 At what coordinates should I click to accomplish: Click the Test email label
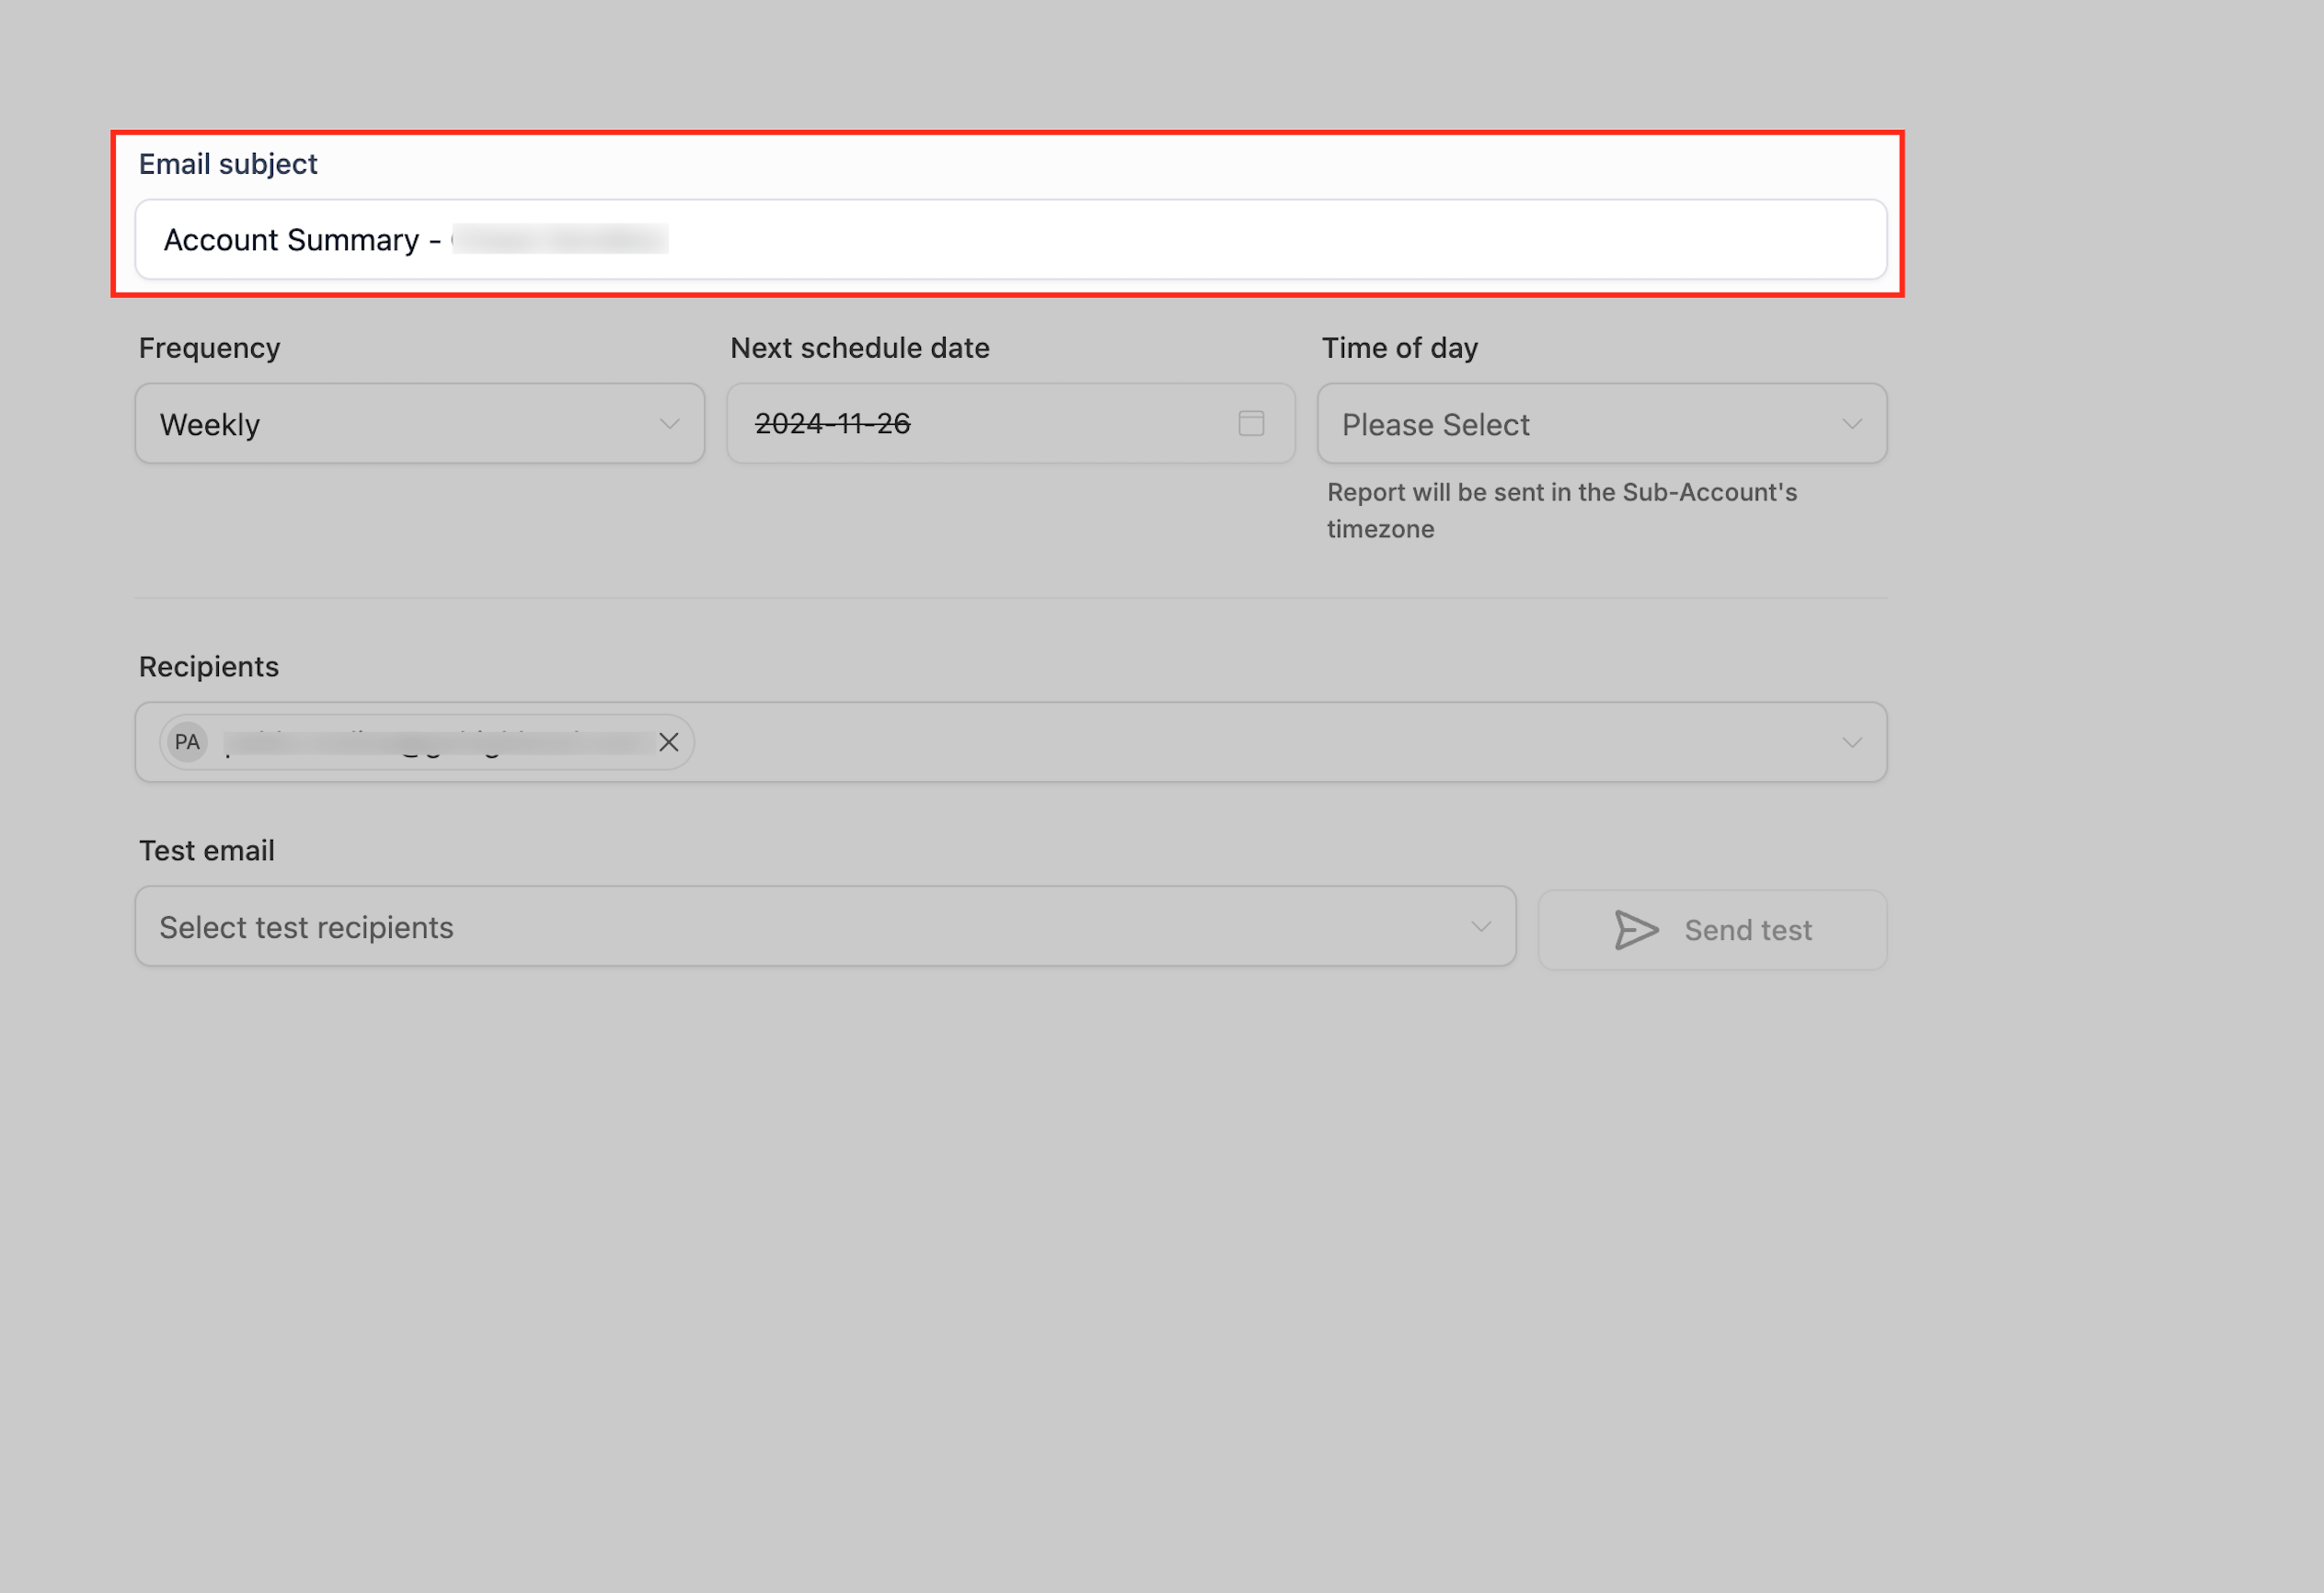point(206,851)
